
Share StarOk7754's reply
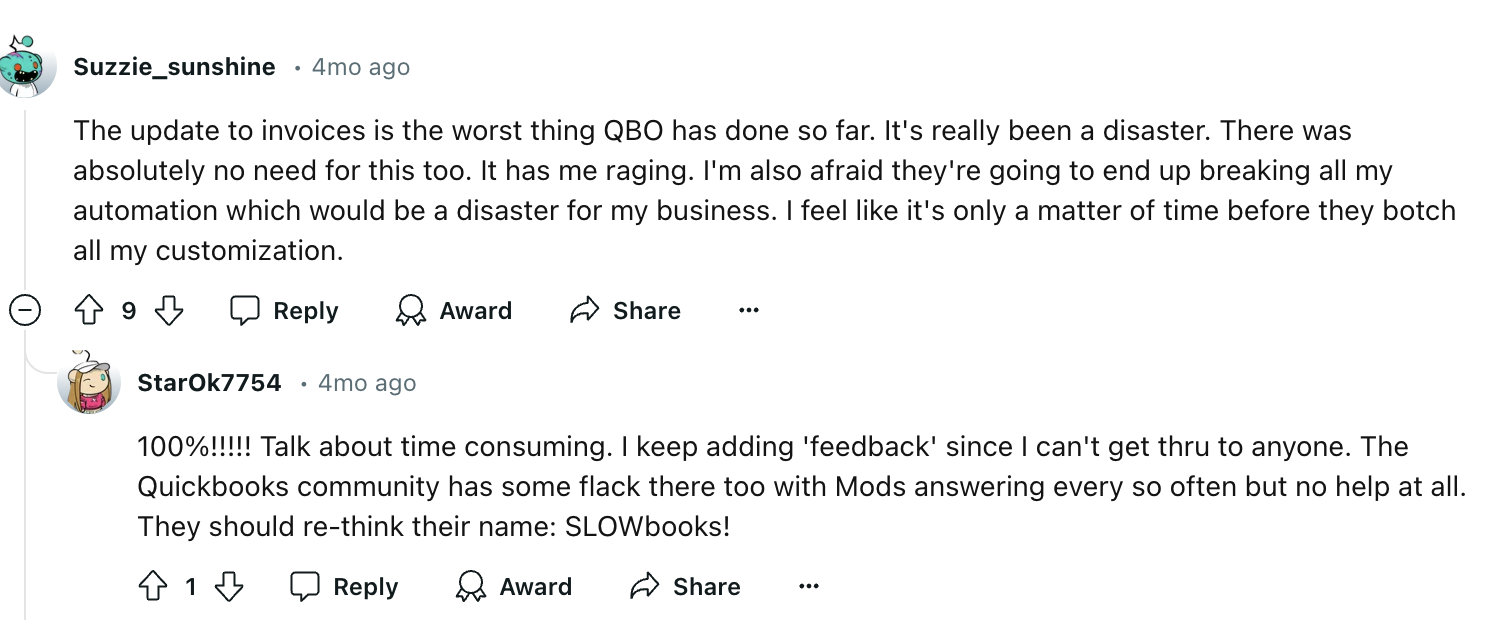686,587
